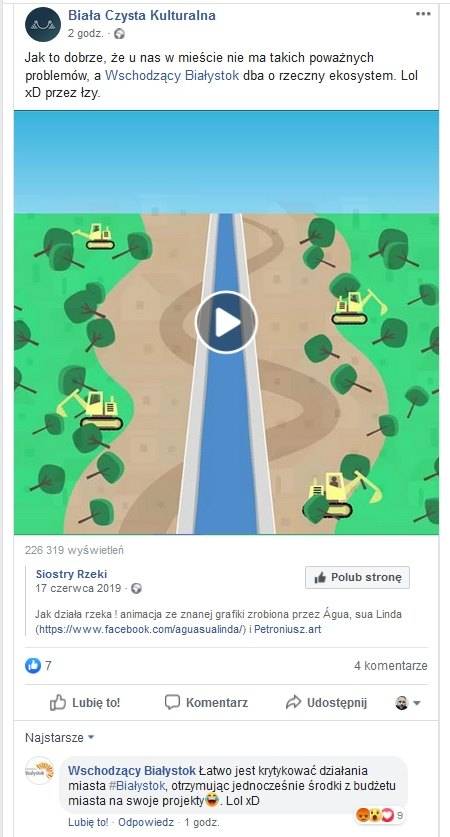Image resolution: width=450 pixels, height=837 pixels.
Task: Click the Biała Czysta Kulturalna profile avatar
Action: [x=43, y=25]
